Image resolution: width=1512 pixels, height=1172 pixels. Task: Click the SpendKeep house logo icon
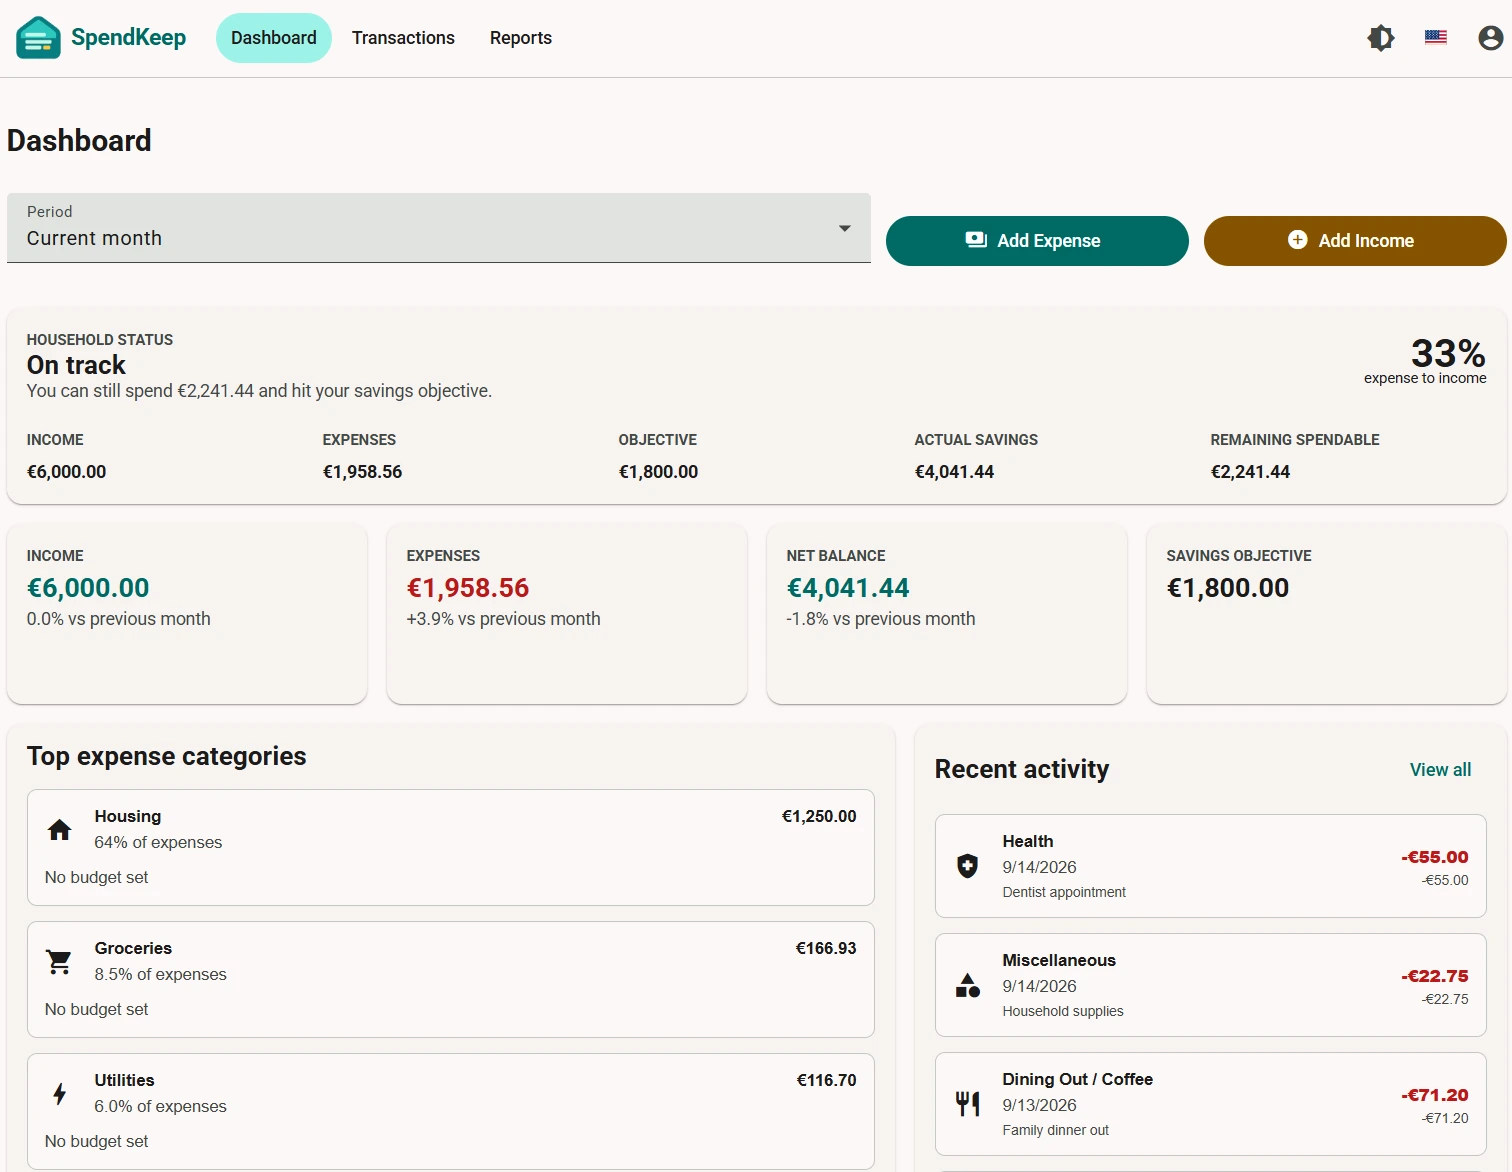point(38,38)
